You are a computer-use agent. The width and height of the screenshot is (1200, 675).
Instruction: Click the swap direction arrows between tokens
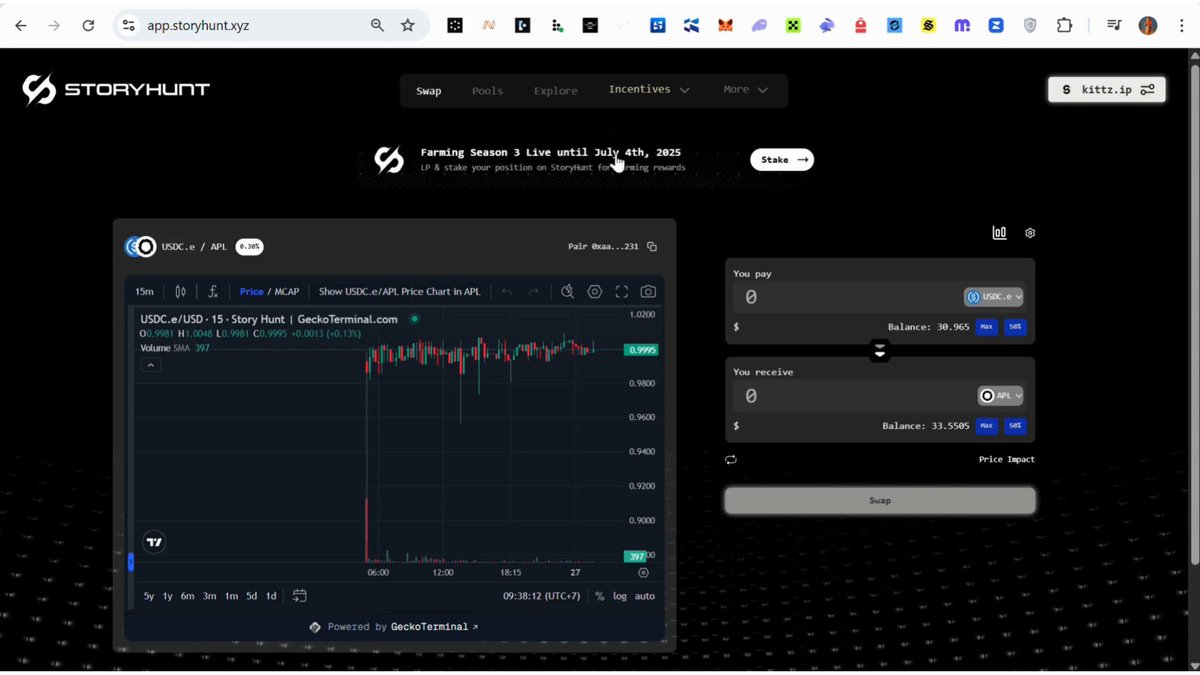click(x=879, y=350)
